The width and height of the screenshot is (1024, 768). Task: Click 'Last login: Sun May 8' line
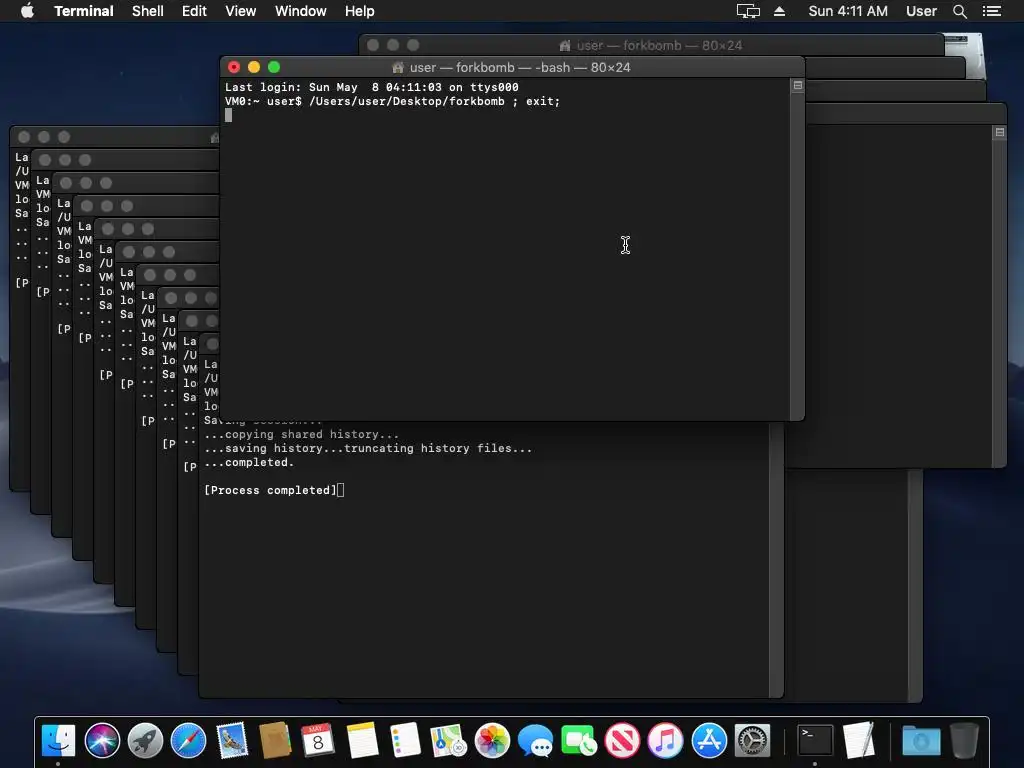pyautogui.click(x=372, y=87)
